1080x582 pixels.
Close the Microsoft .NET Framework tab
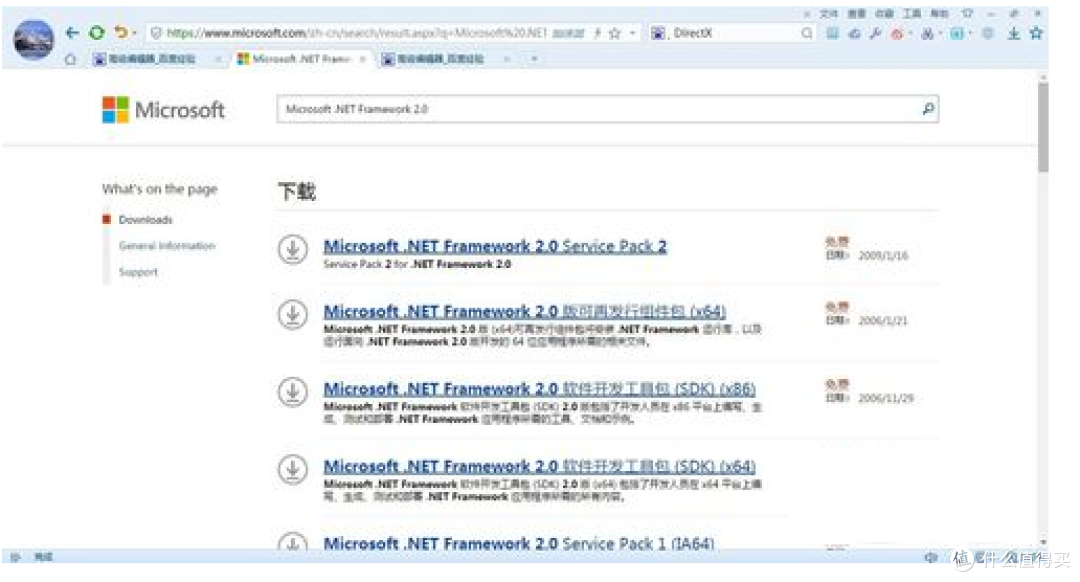362,59
